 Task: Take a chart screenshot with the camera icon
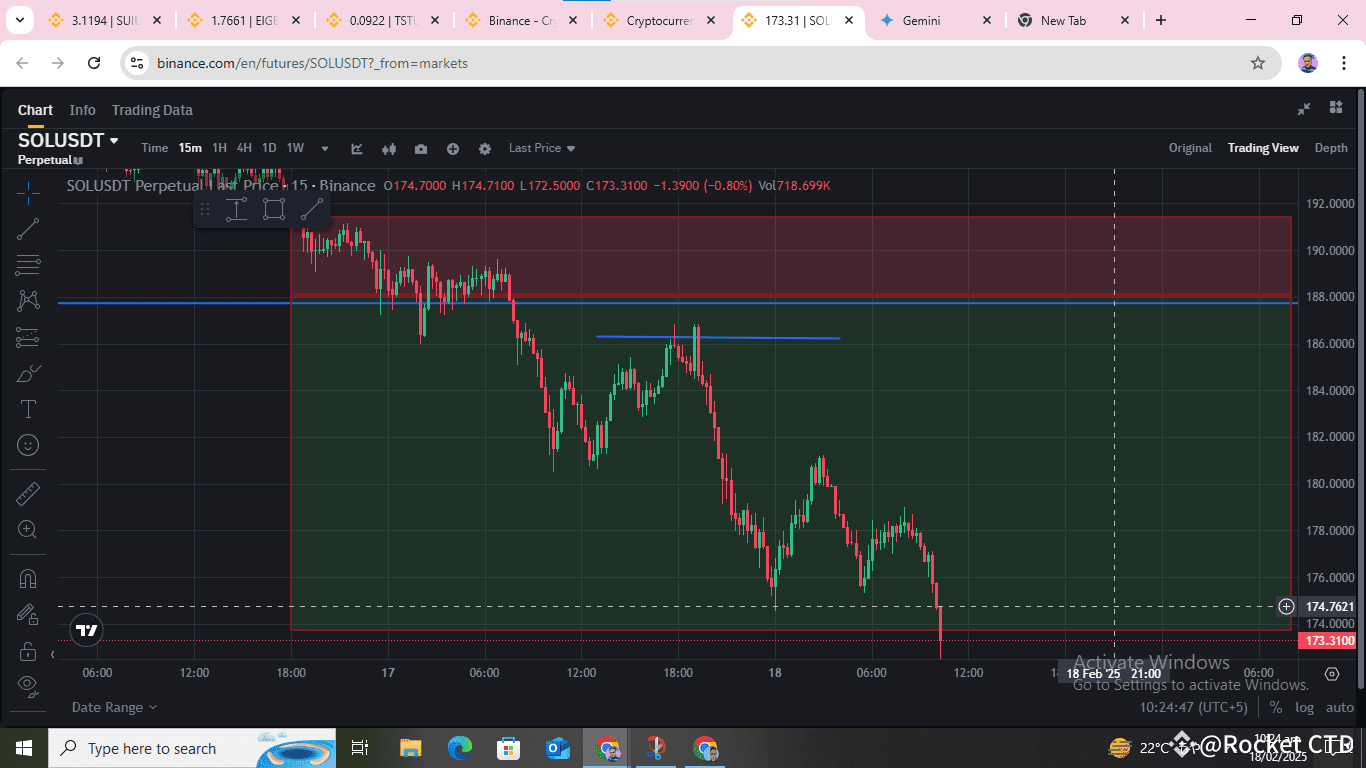[x=421, y=148]
